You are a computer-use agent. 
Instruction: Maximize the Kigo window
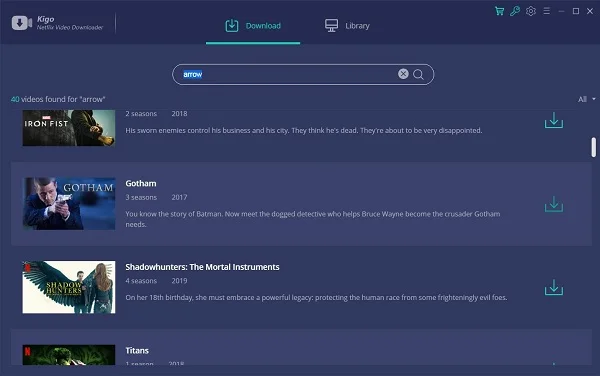pos(576,11)
